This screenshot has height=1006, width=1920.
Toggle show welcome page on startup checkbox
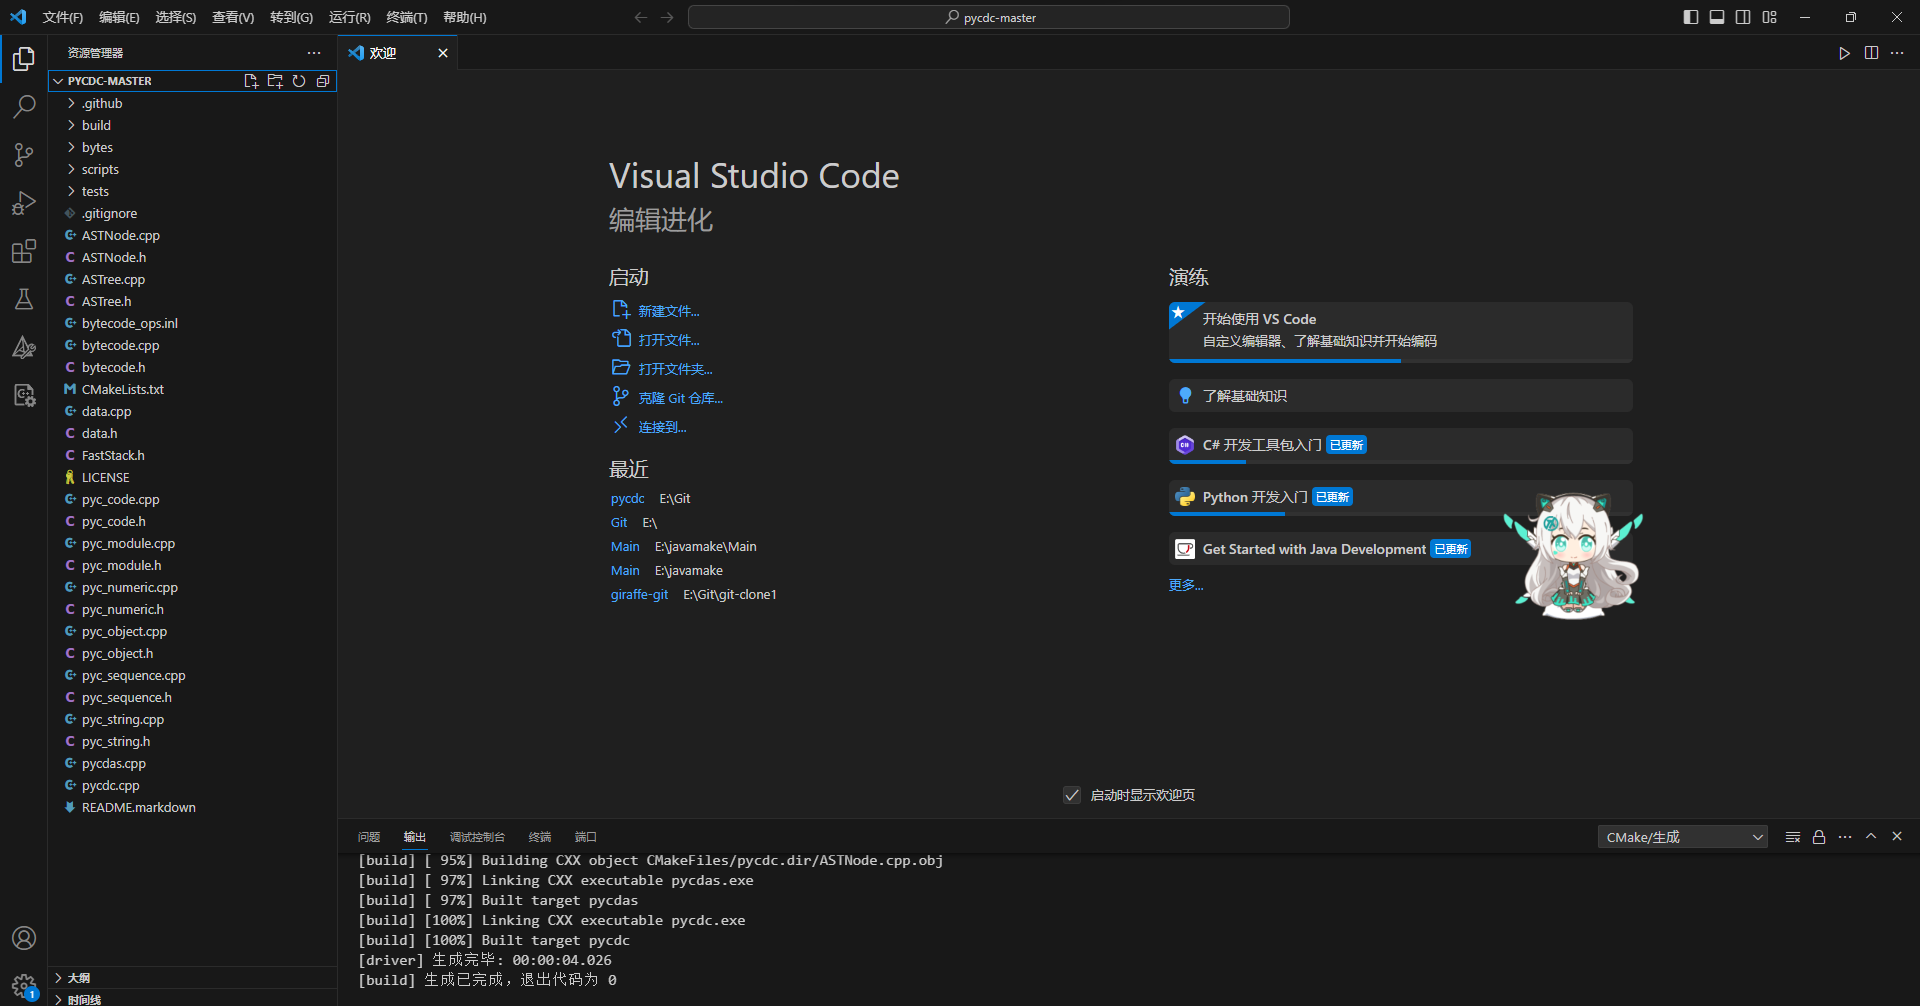tap(1072, 795)
